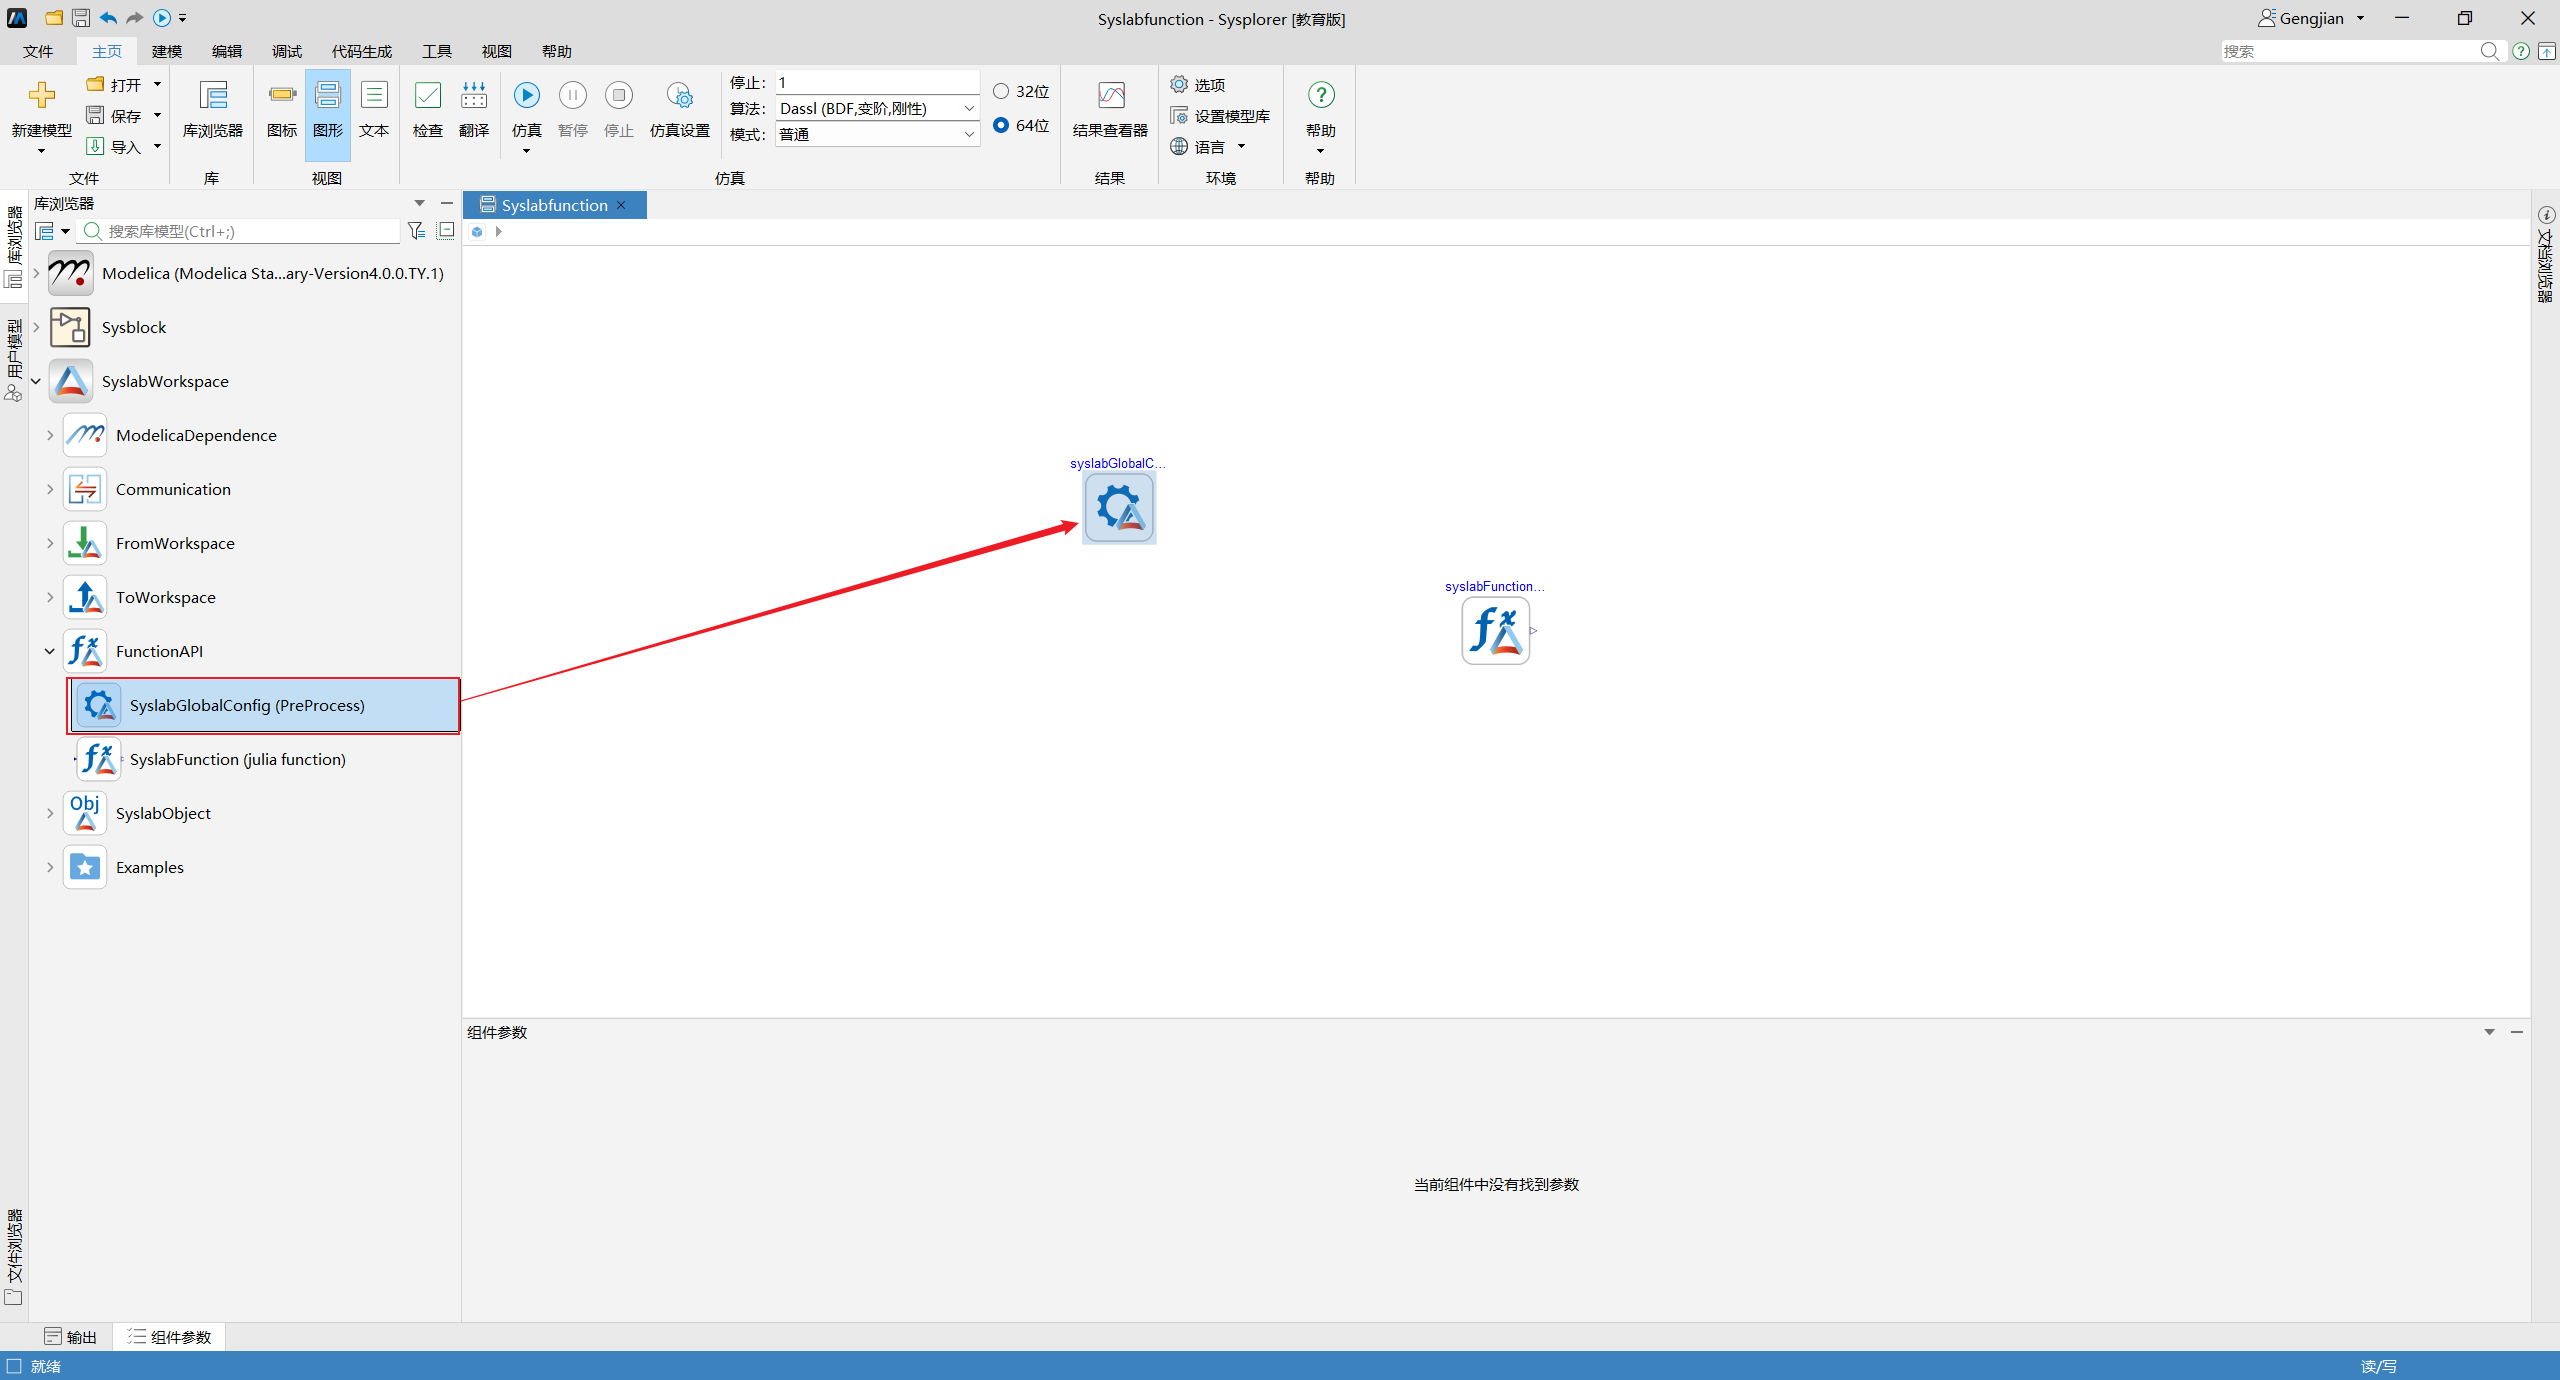Image resolution: width=2560 pixels, height=1380 pixels.
Task: Switch to 图标 icon view
Action: 282,110
